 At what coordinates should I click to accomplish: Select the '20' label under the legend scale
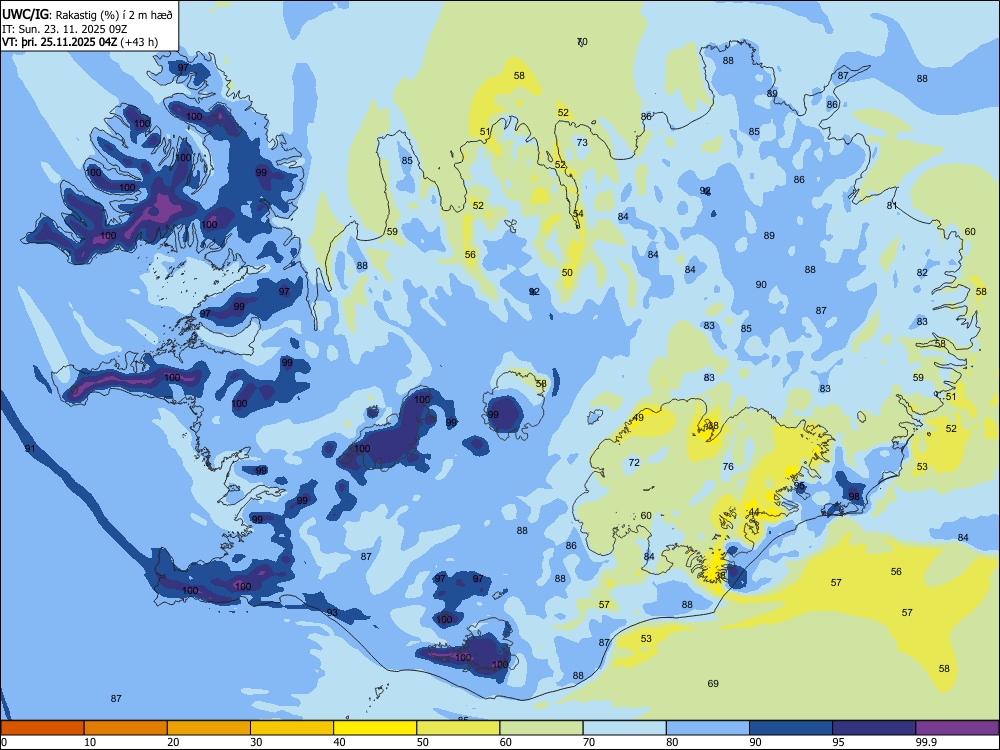click(x=173, y=742)
